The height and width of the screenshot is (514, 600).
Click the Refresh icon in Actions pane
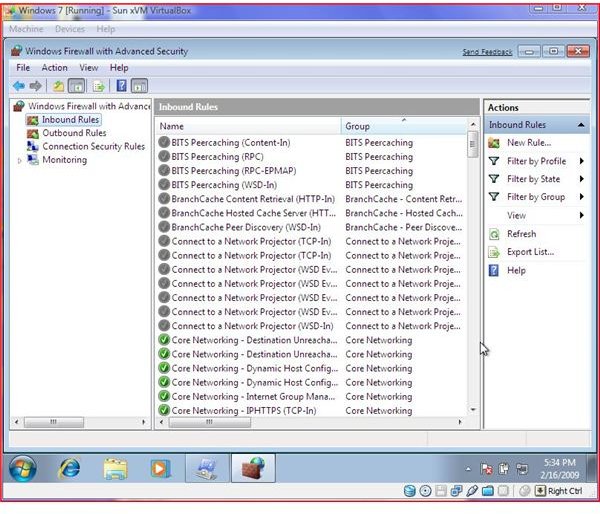[494, 234]
